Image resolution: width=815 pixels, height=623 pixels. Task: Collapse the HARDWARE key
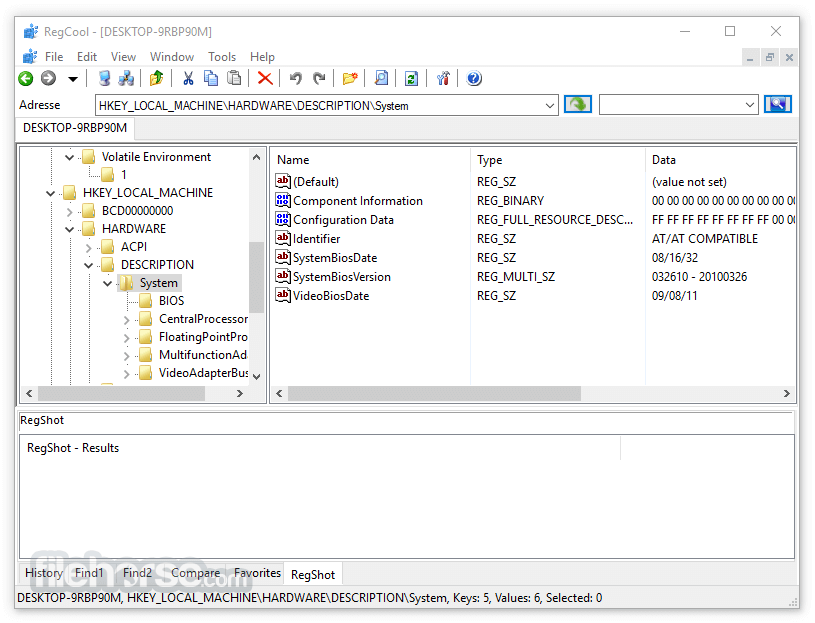(69, 229)
